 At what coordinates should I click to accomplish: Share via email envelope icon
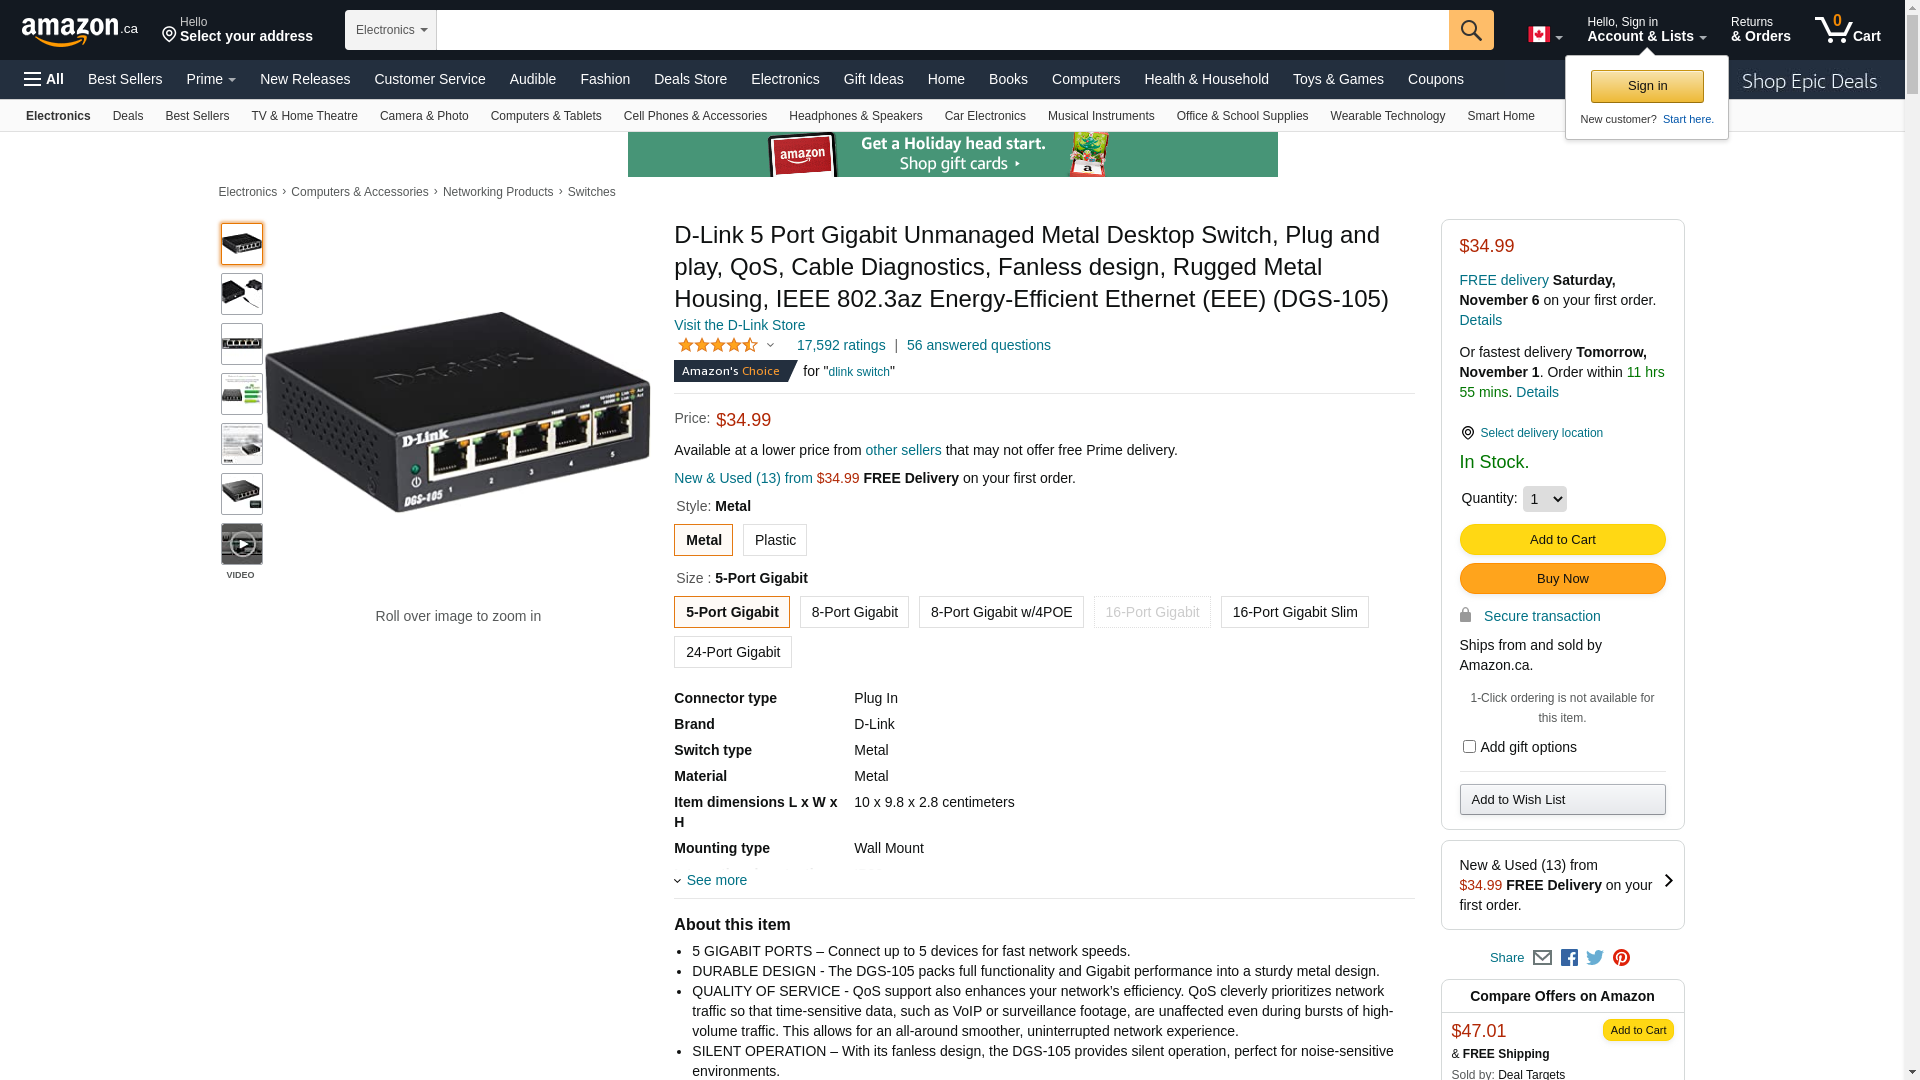click(x=1542, y=958)
